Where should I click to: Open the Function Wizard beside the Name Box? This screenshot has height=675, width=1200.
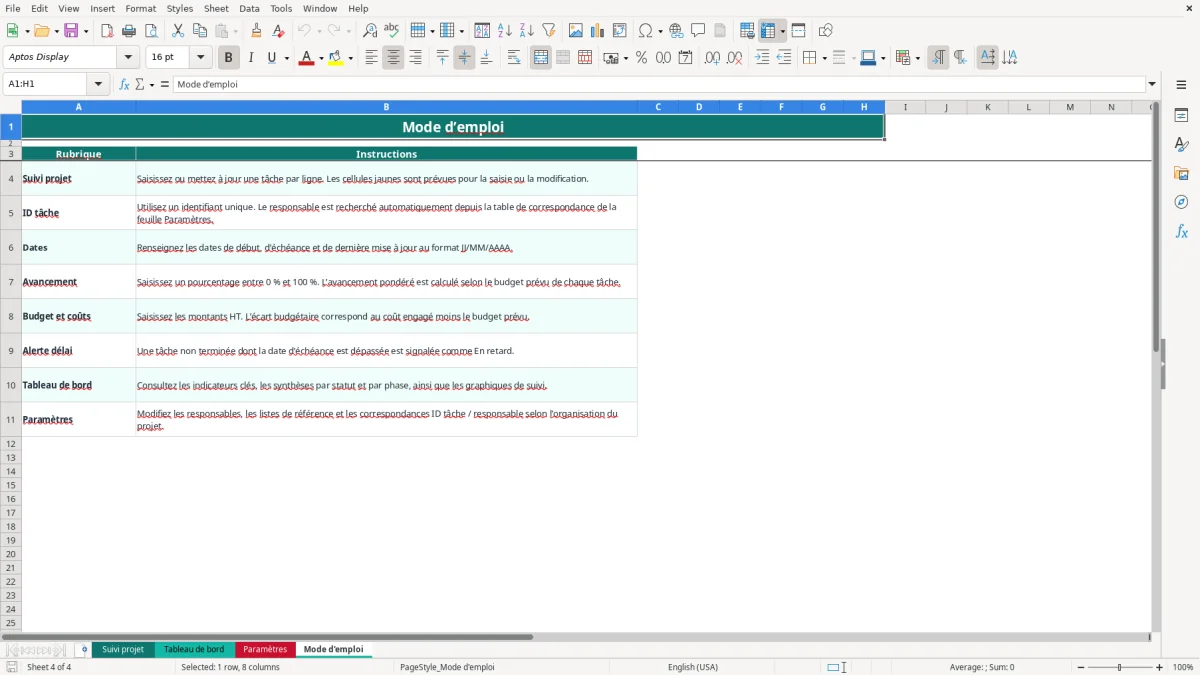[124, 84]
